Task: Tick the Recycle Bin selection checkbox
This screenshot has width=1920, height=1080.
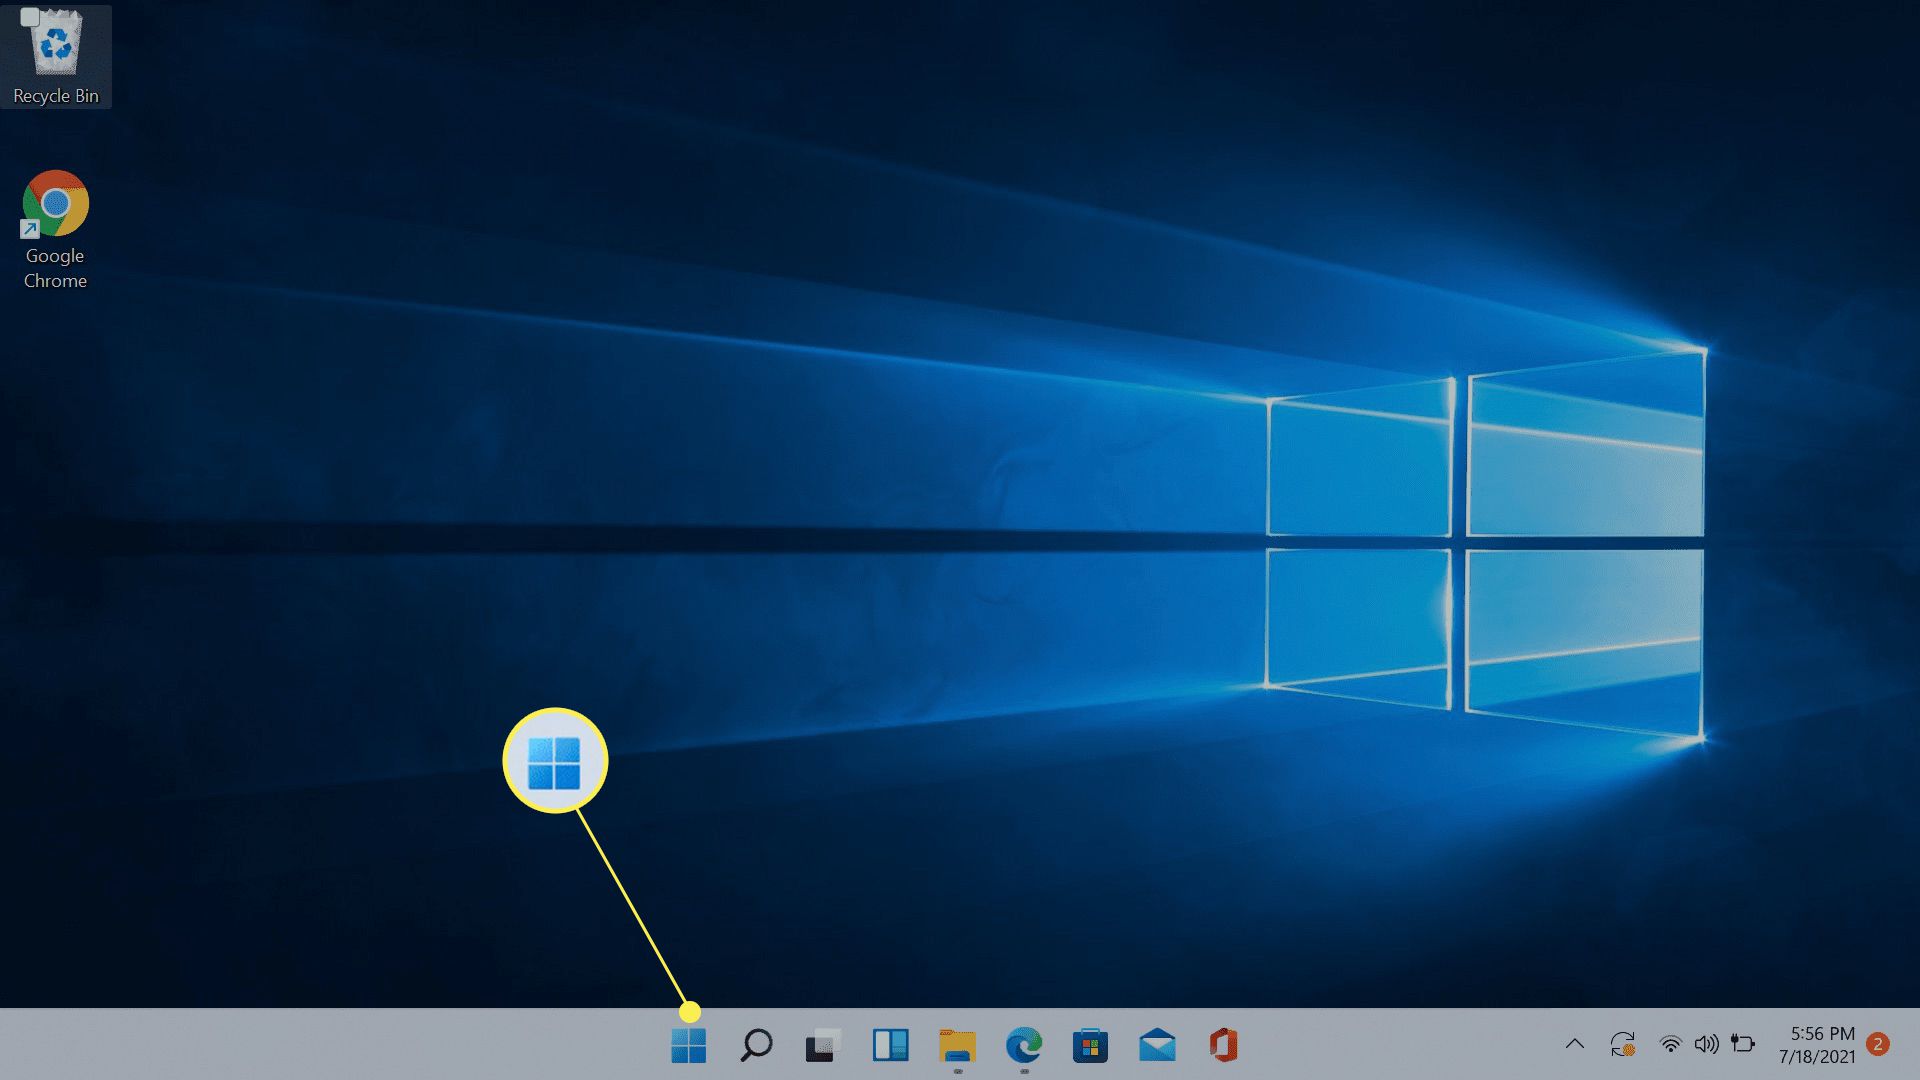Action: [30, 17]
